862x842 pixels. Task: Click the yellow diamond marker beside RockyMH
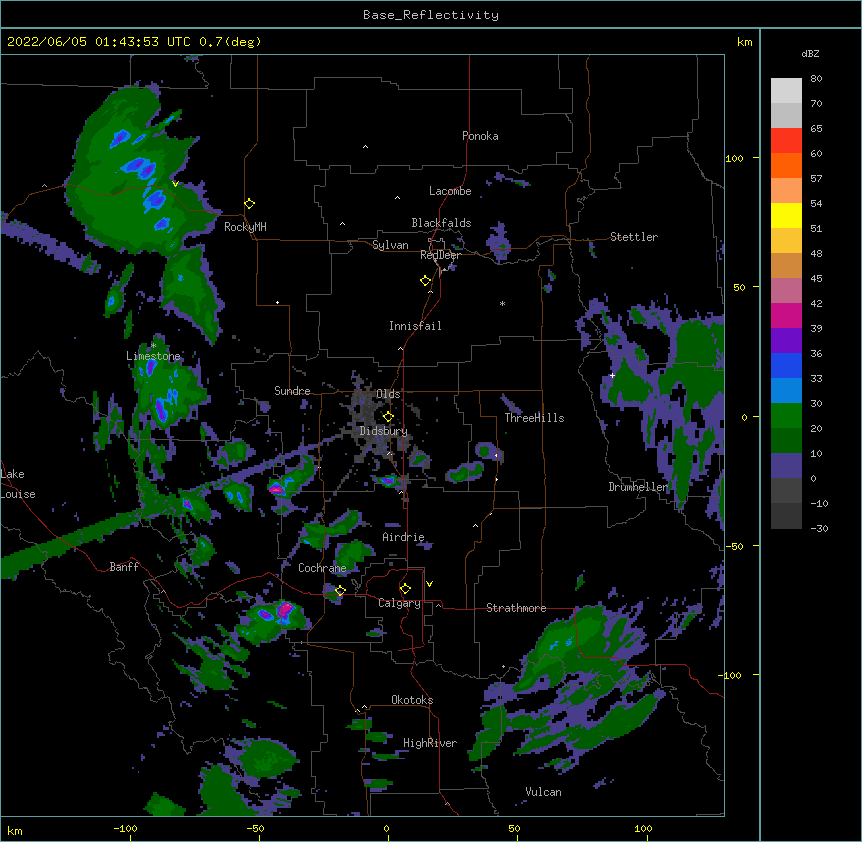pos(249,204)
